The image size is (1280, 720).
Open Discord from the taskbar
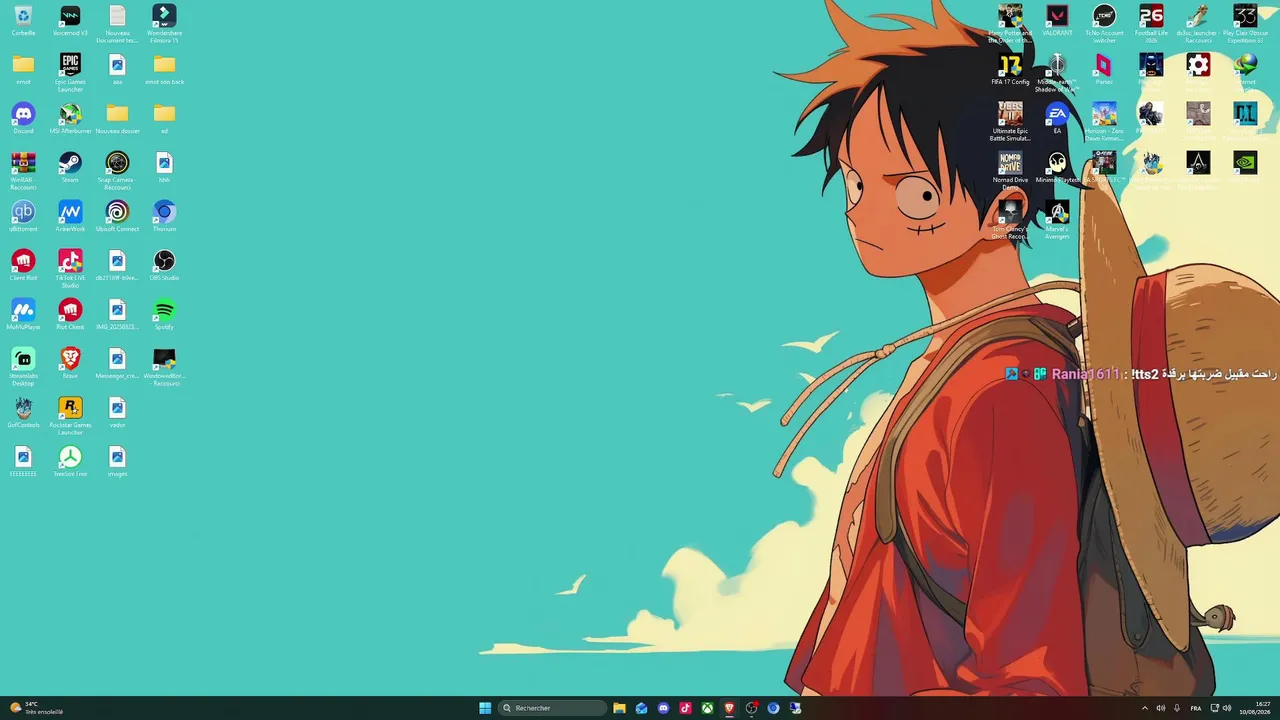click(663, 708)
